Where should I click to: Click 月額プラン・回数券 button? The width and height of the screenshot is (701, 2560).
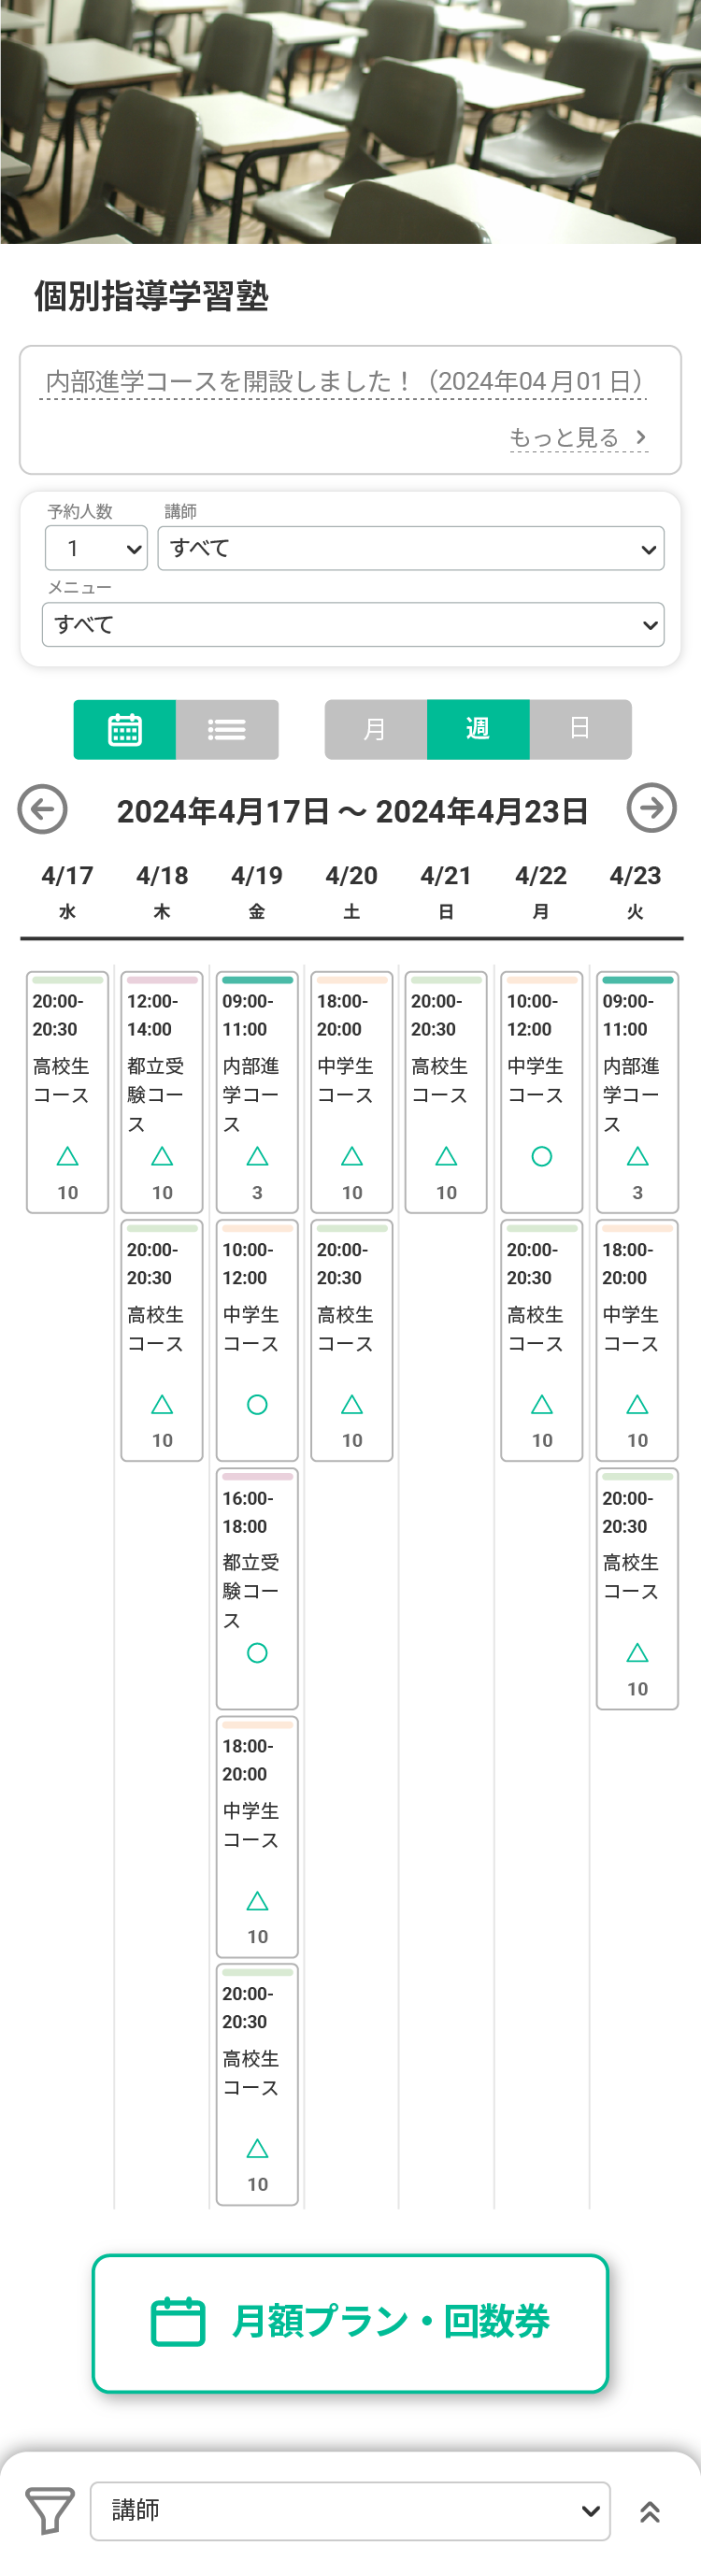350,2321
